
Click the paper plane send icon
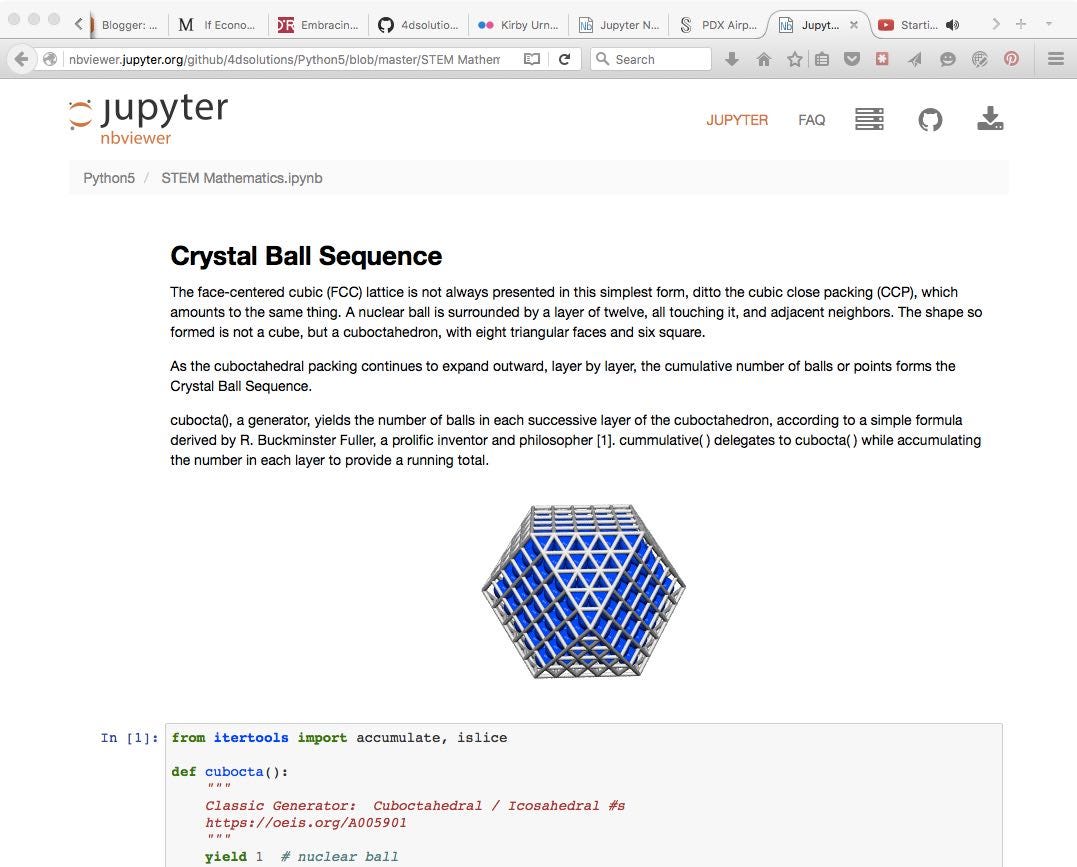point(914,59)
